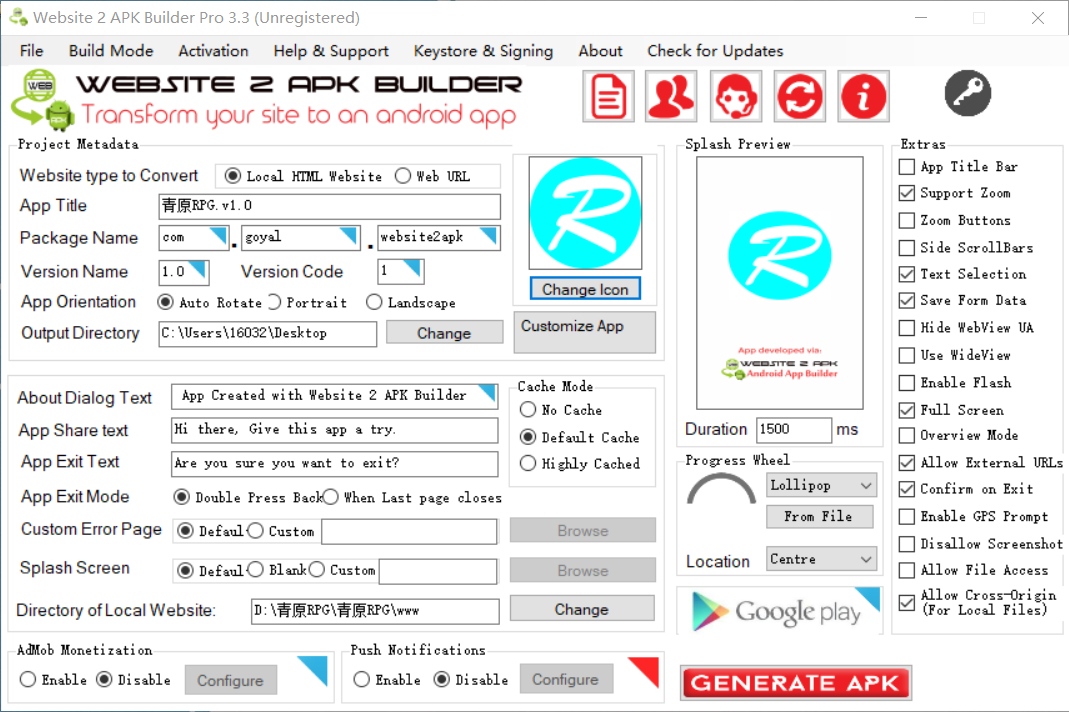Open the red info icon
The height and width of the screenshot is (712, 1069).
tap(863, 96)
